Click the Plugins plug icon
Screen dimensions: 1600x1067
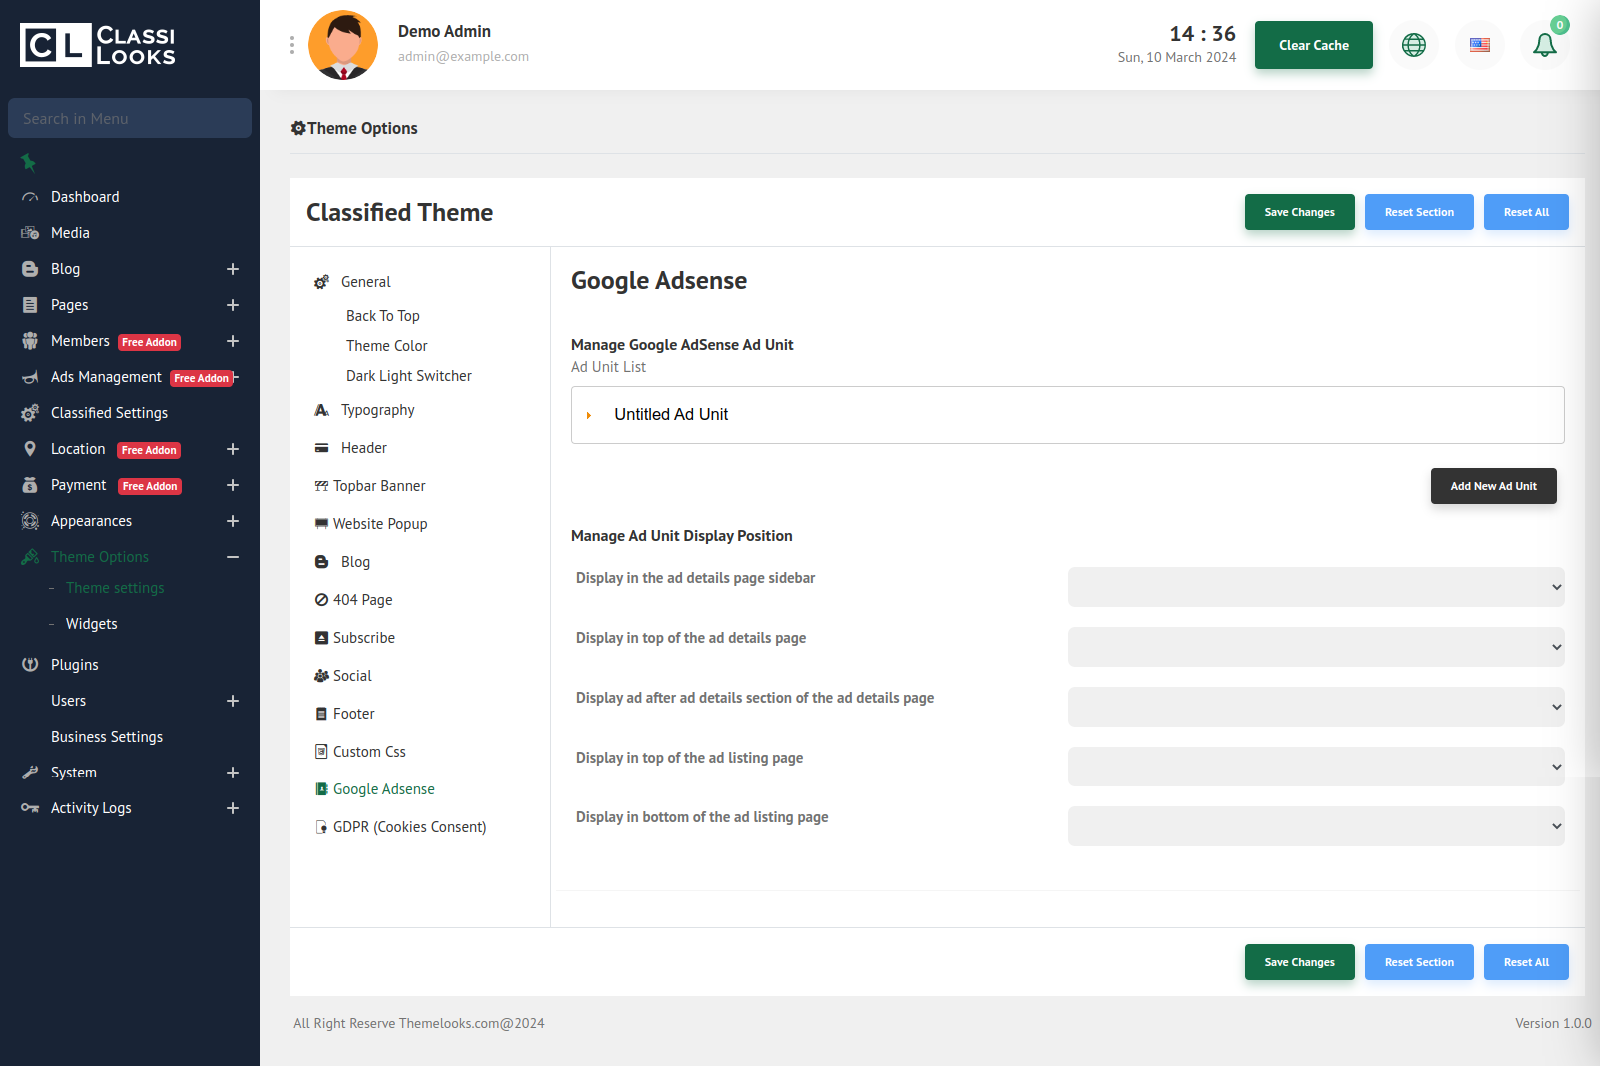[x=30, y=665]
